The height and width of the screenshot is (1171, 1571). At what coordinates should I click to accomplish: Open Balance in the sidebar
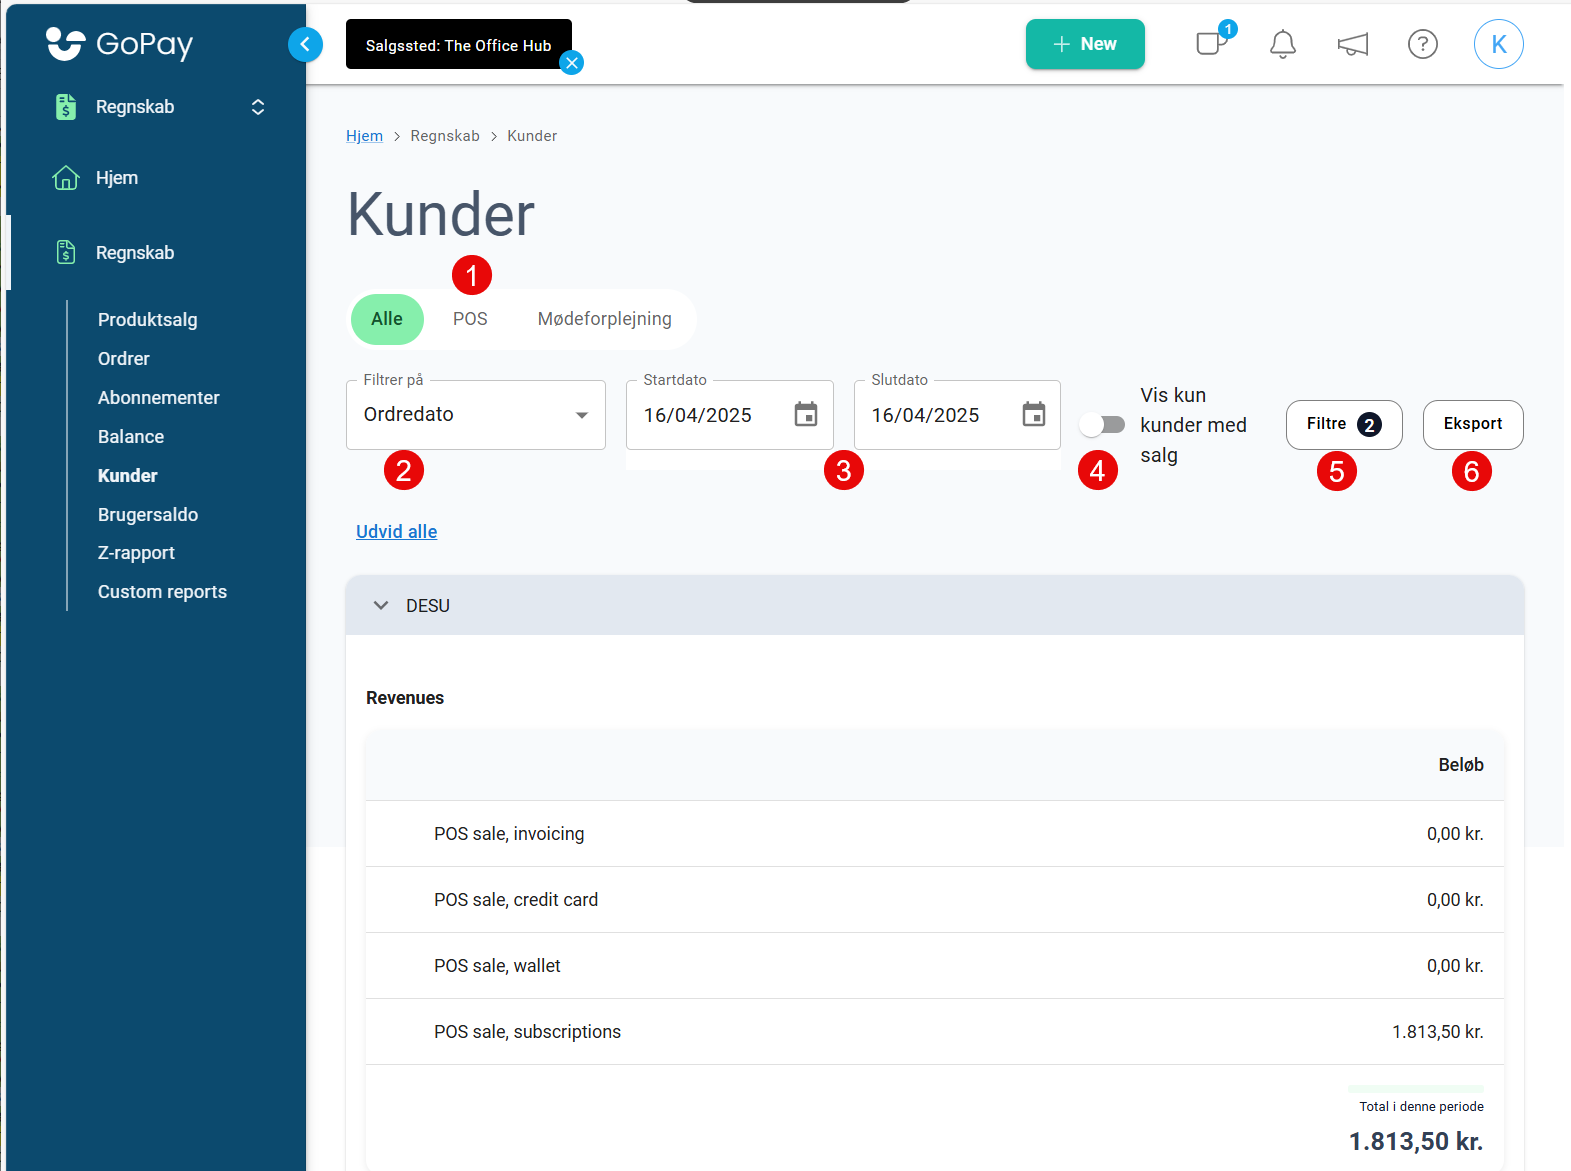[131, 437]
